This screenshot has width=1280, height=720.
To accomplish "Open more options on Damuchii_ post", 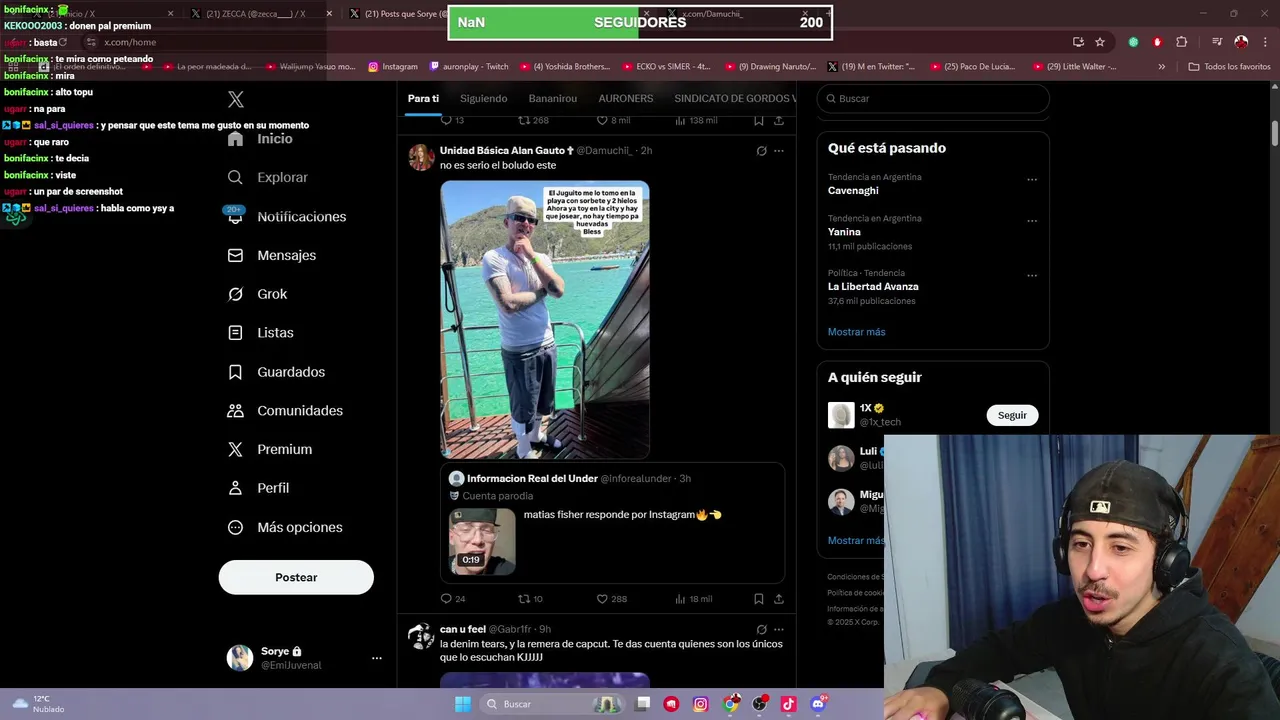I will [779, 151].
